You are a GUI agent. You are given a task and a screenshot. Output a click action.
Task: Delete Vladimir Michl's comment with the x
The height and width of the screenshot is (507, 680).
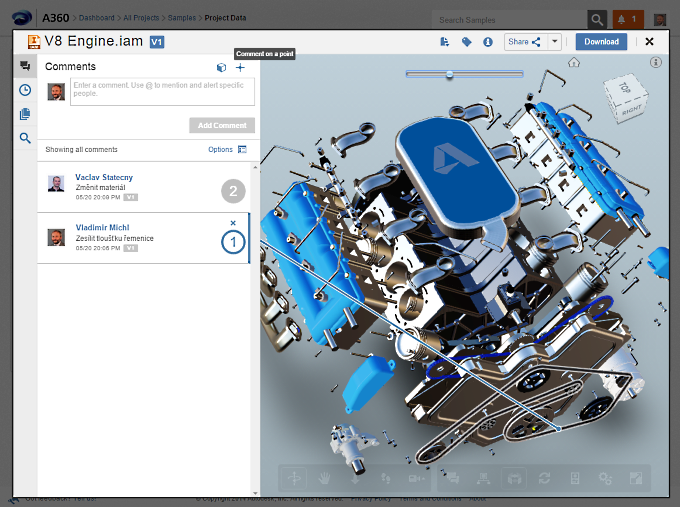coord(233,222)
